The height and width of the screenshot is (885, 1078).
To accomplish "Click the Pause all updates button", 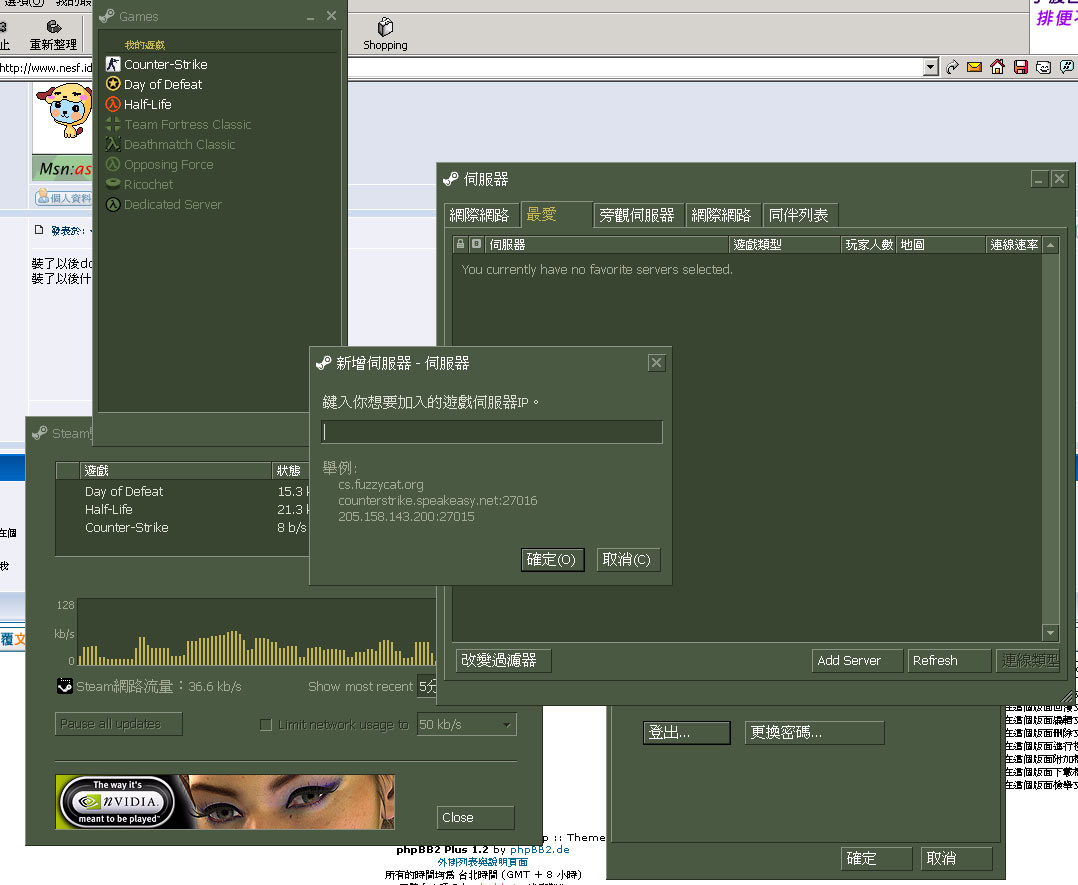I will (118, 723).
